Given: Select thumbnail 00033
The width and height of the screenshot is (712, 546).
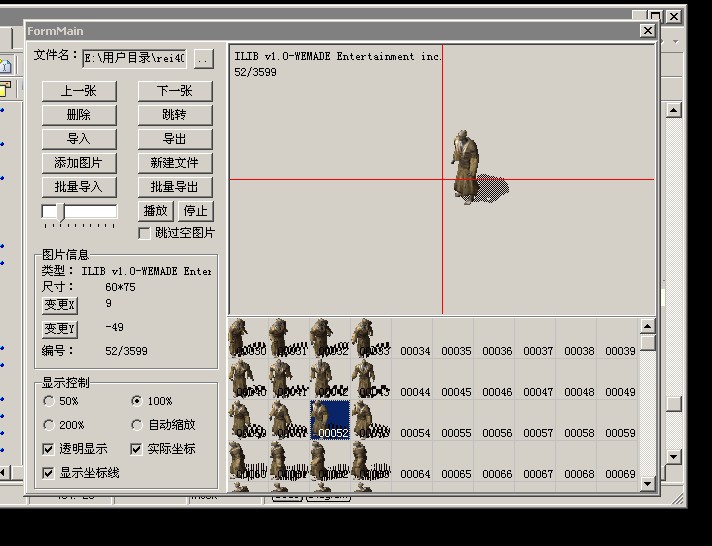Looking at the screenshot, I should [x=371, y=338].
